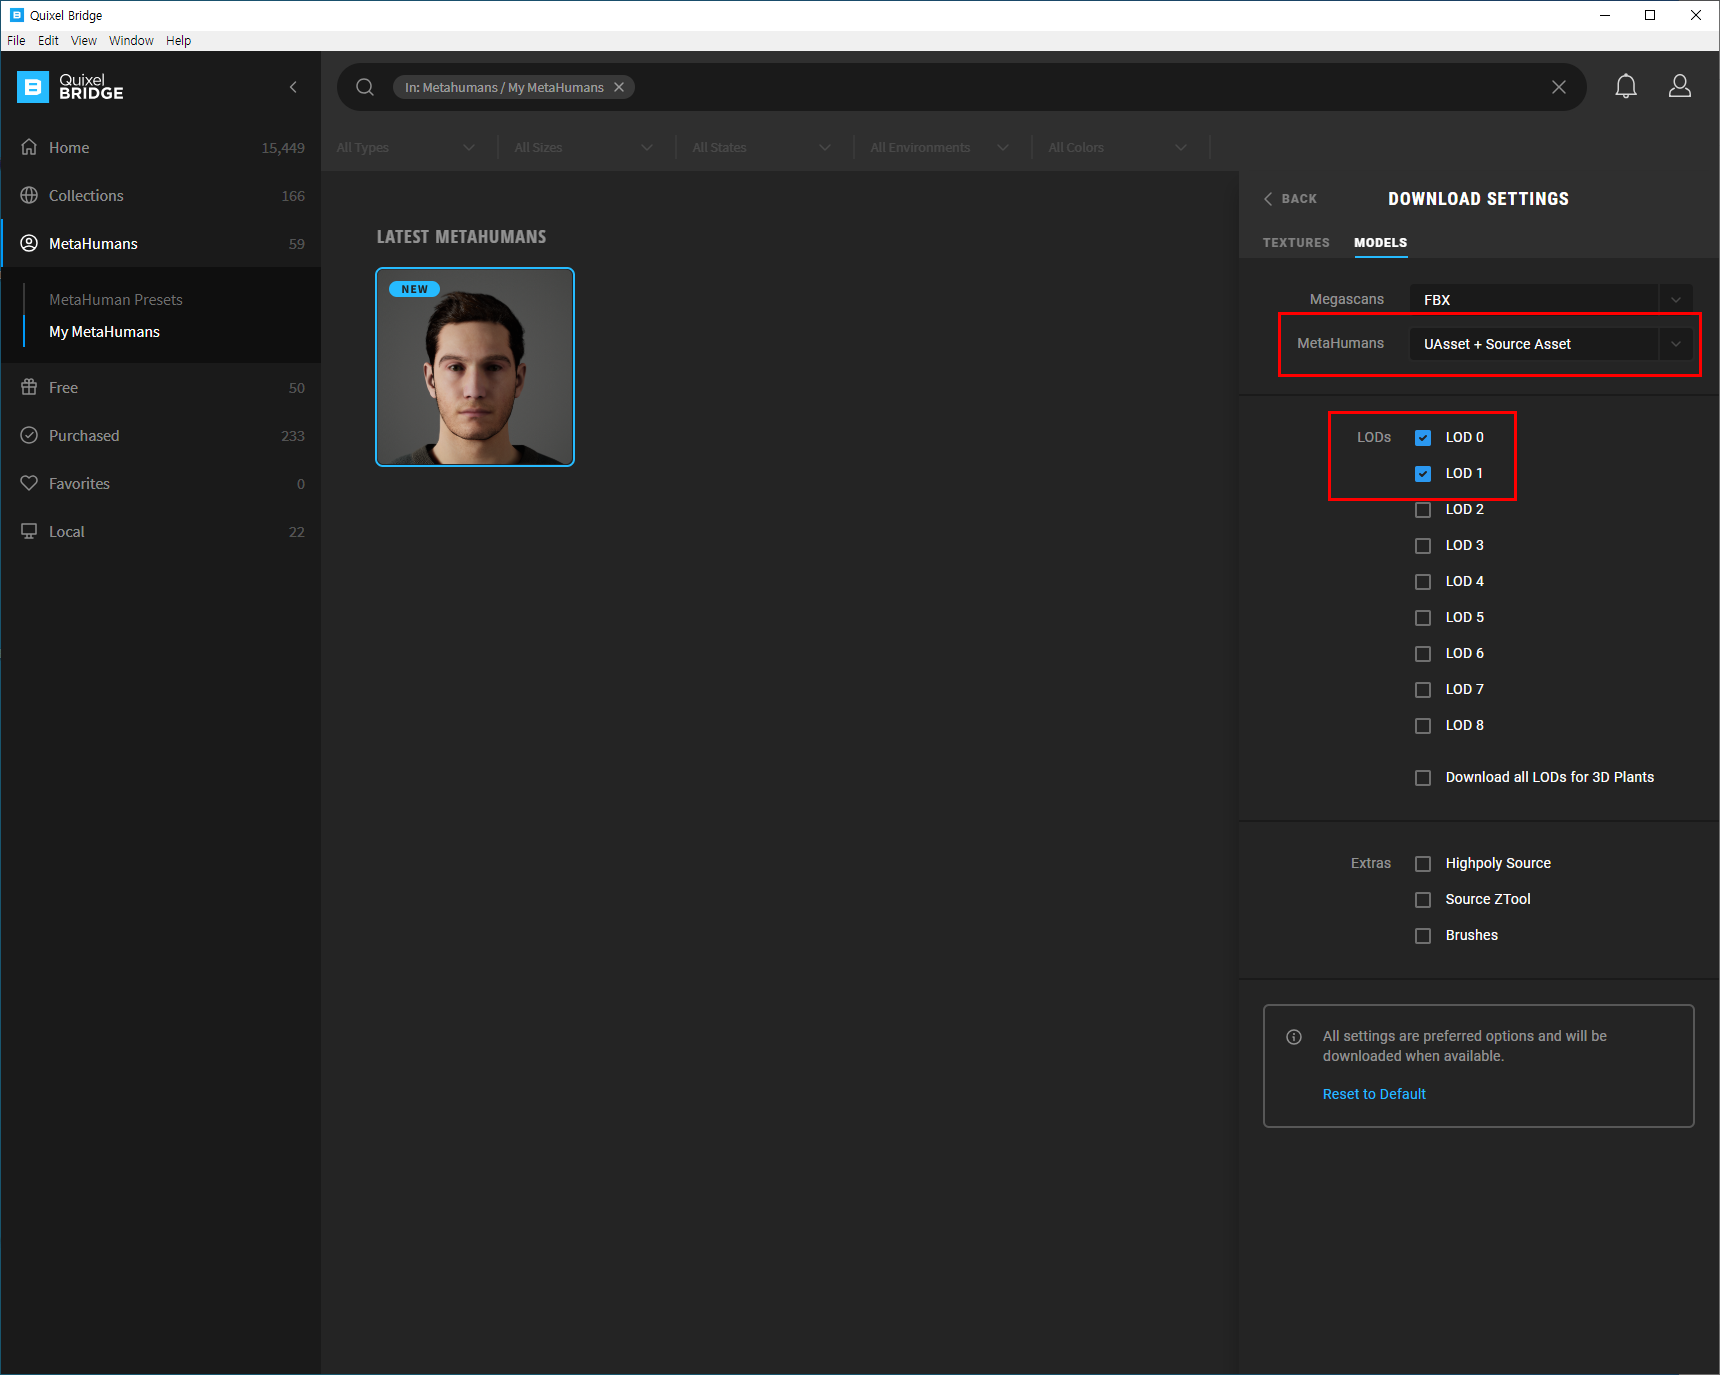Open the Favorites section
The height and width of the screenshot is (1375, 1720).
[x=161, y=483]
